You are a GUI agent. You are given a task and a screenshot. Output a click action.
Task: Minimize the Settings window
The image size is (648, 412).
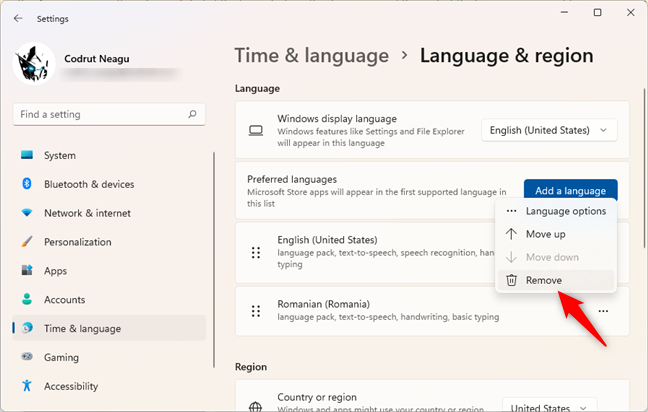pyautogui.click(x=564, y=12)
